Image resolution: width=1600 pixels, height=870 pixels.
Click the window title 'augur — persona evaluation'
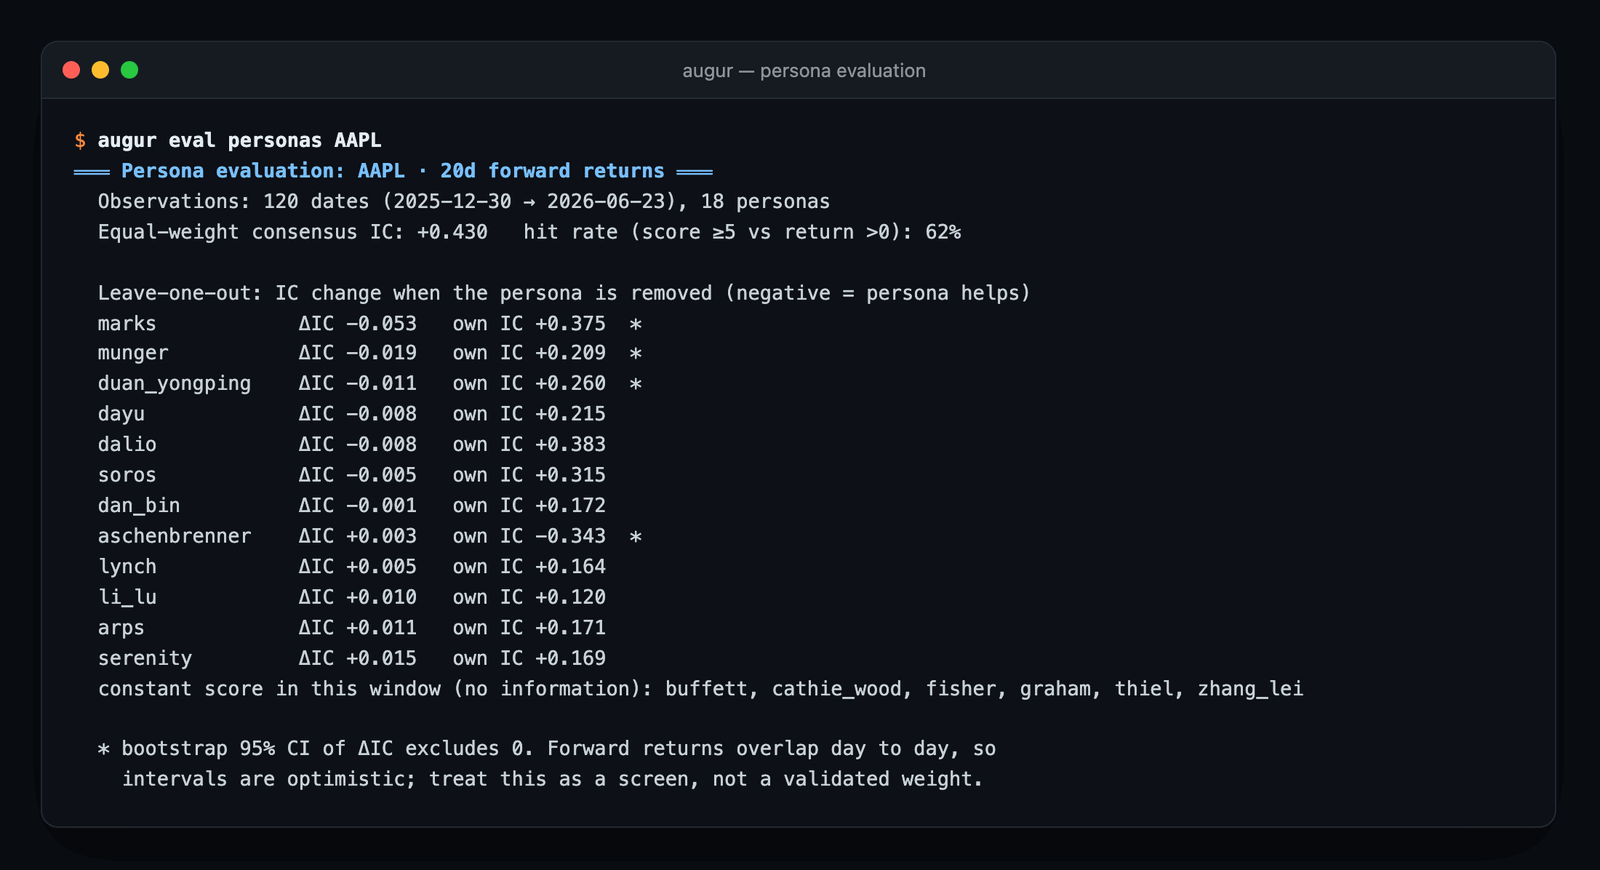(804, 71)
